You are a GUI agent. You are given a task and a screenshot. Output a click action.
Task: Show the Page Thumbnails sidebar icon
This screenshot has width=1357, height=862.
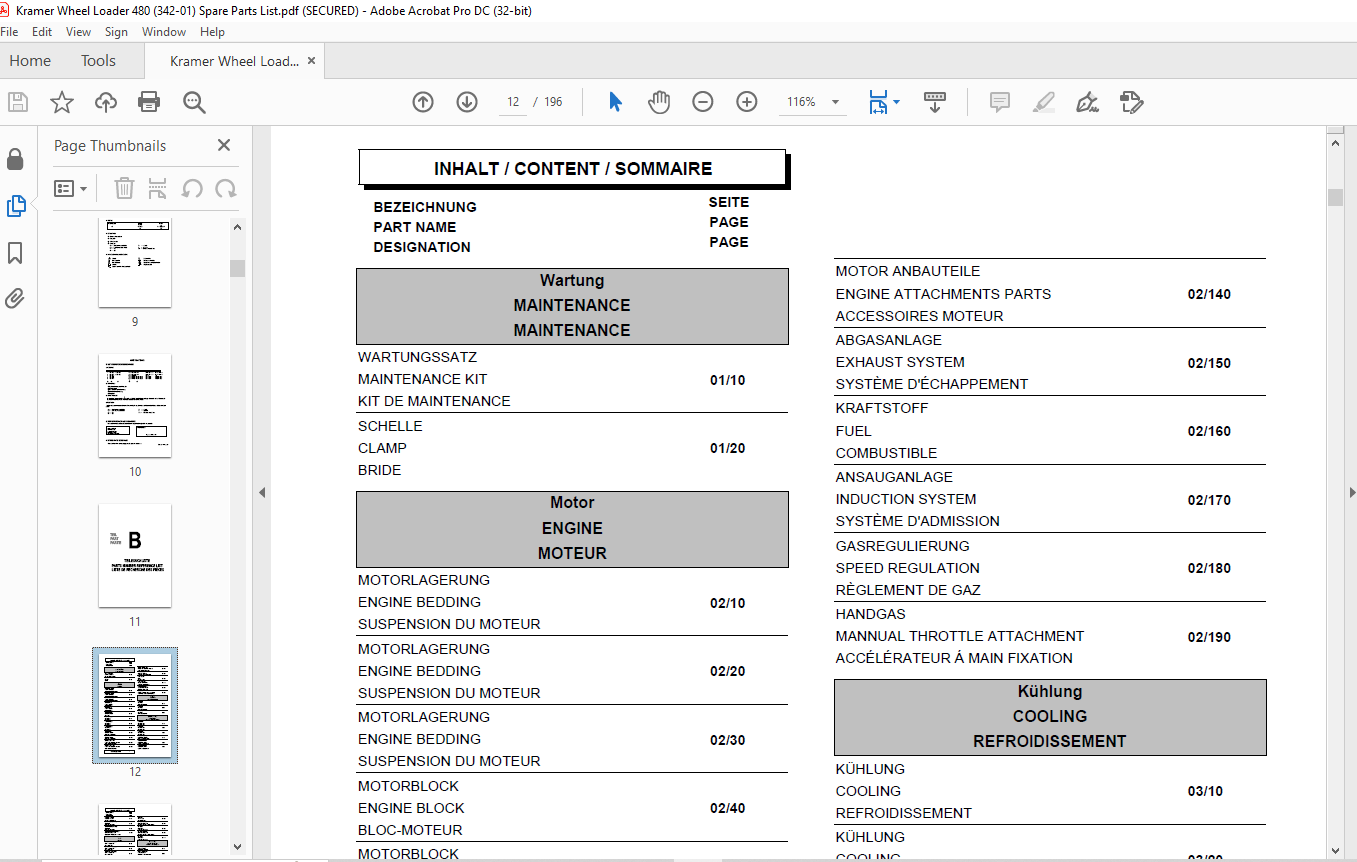tap(15, 206)
